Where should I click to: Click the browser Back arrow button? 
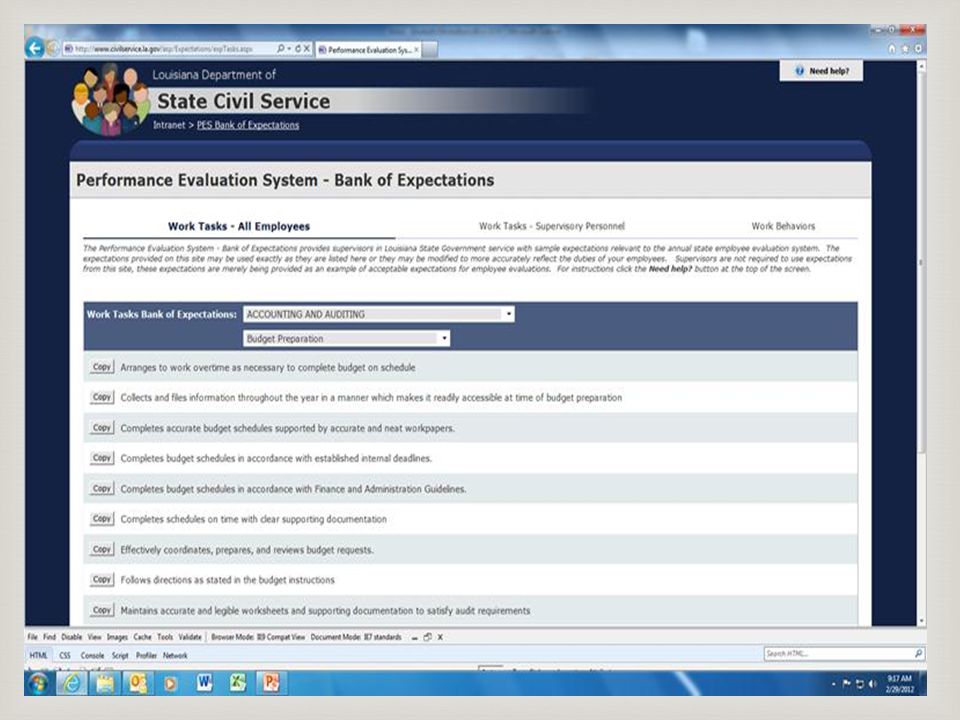click(35, 48)
